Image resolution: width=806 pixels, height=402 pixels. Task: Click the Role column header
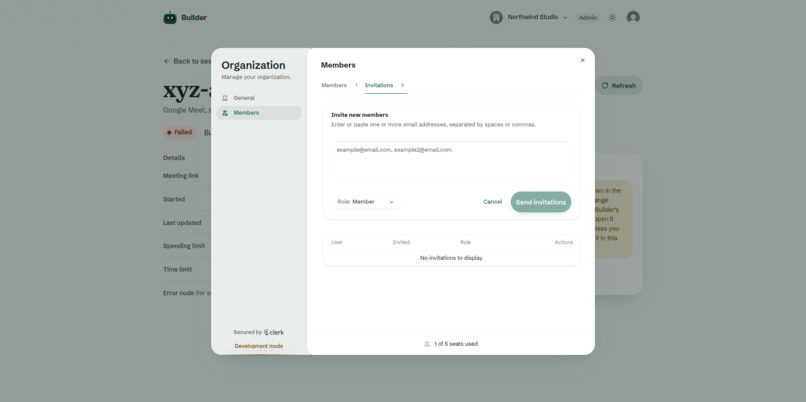click(x=465, y=242)
